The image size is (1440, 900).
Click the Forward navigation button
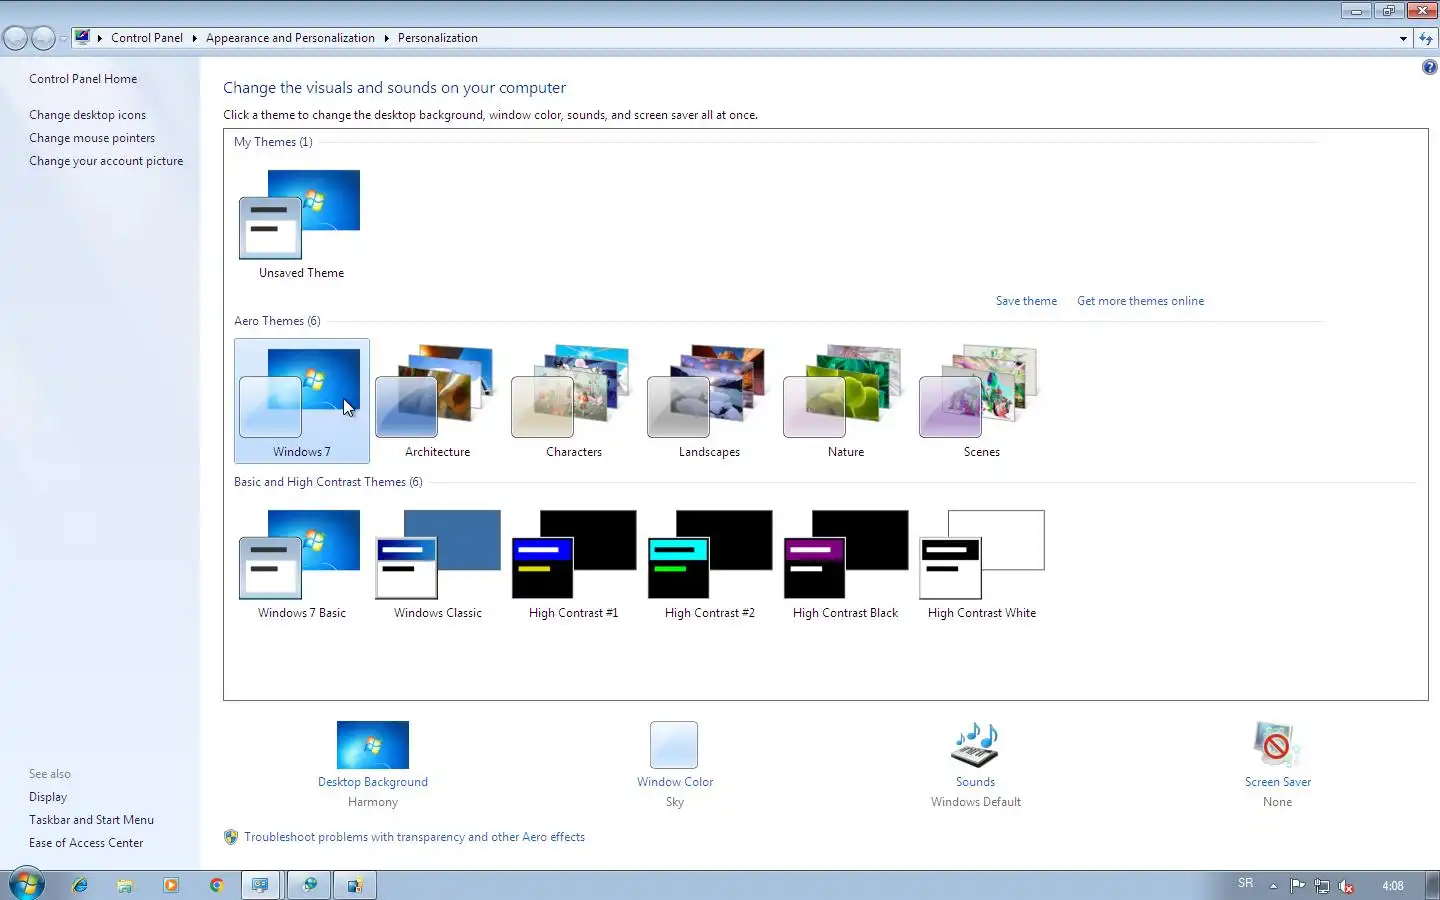coord(43,38)
